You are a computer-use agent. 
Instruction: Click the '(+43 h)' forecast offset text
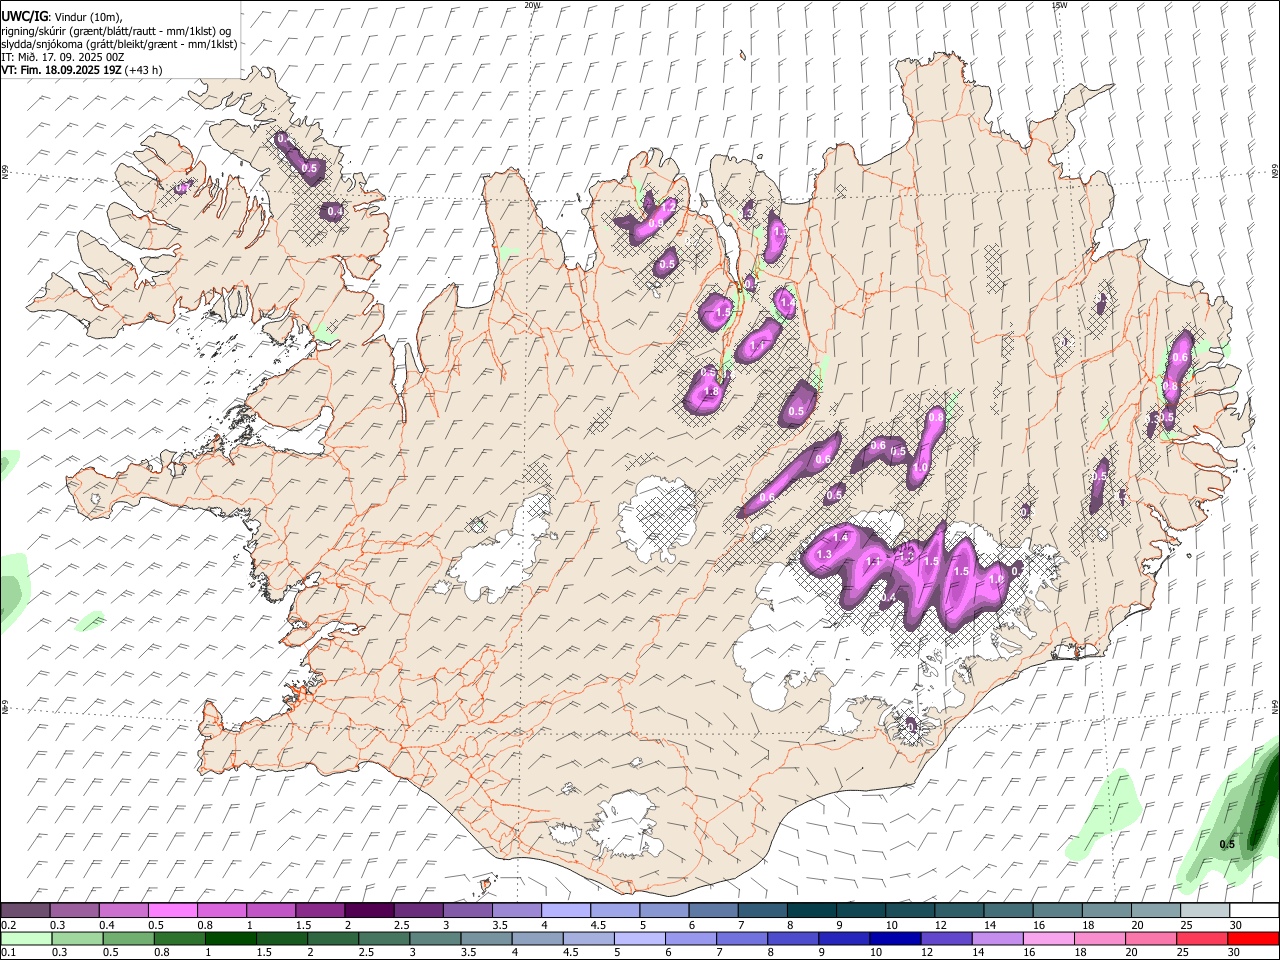(144, 70)
